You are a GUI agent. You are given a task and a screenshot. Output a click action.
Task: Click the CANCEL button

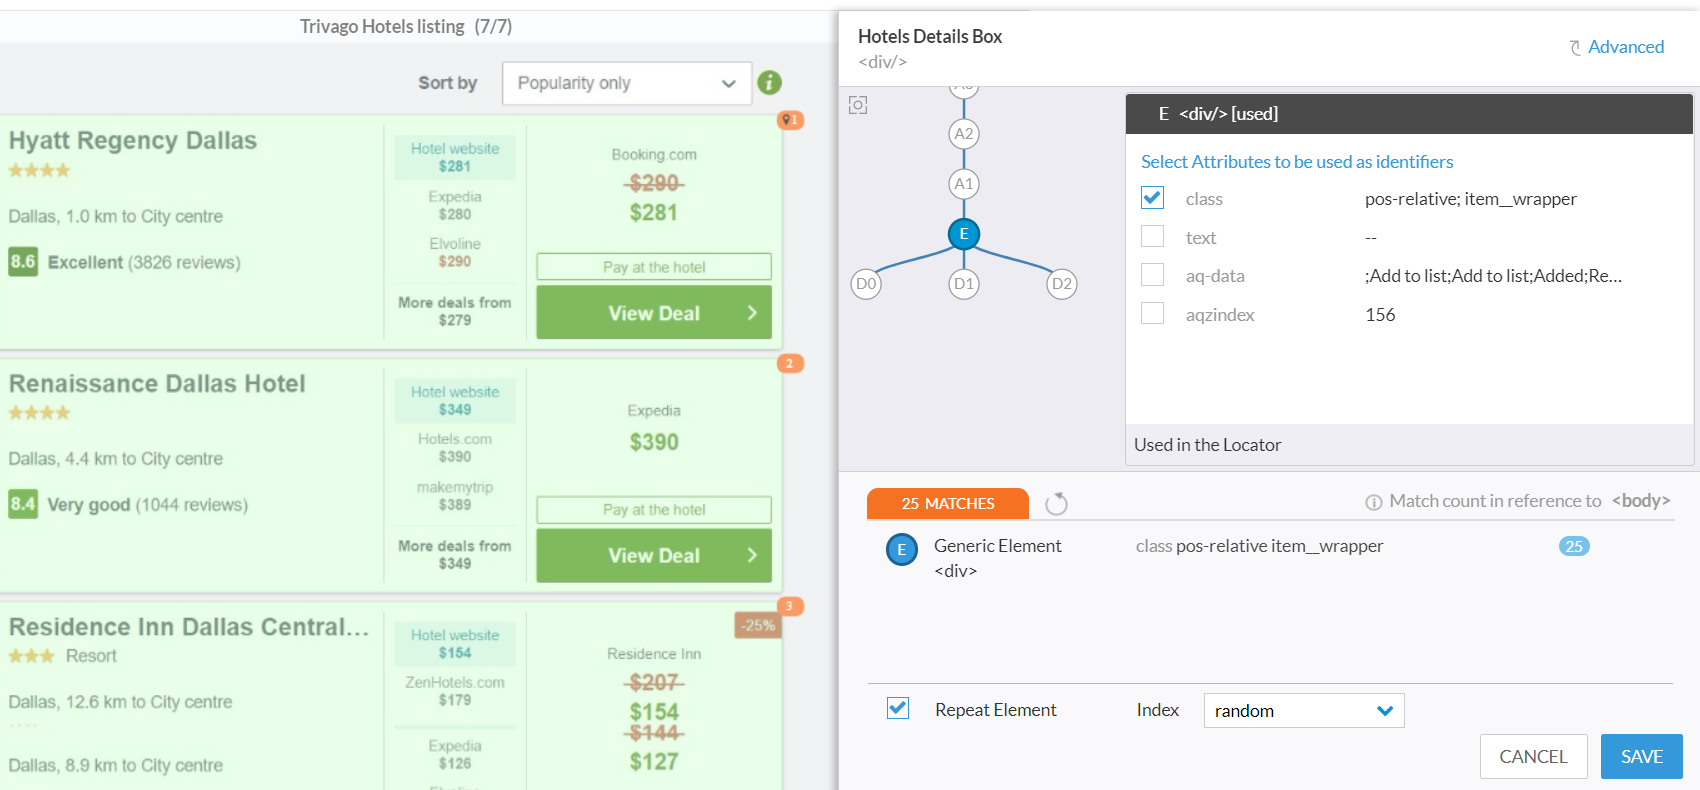pos(1534,757)
